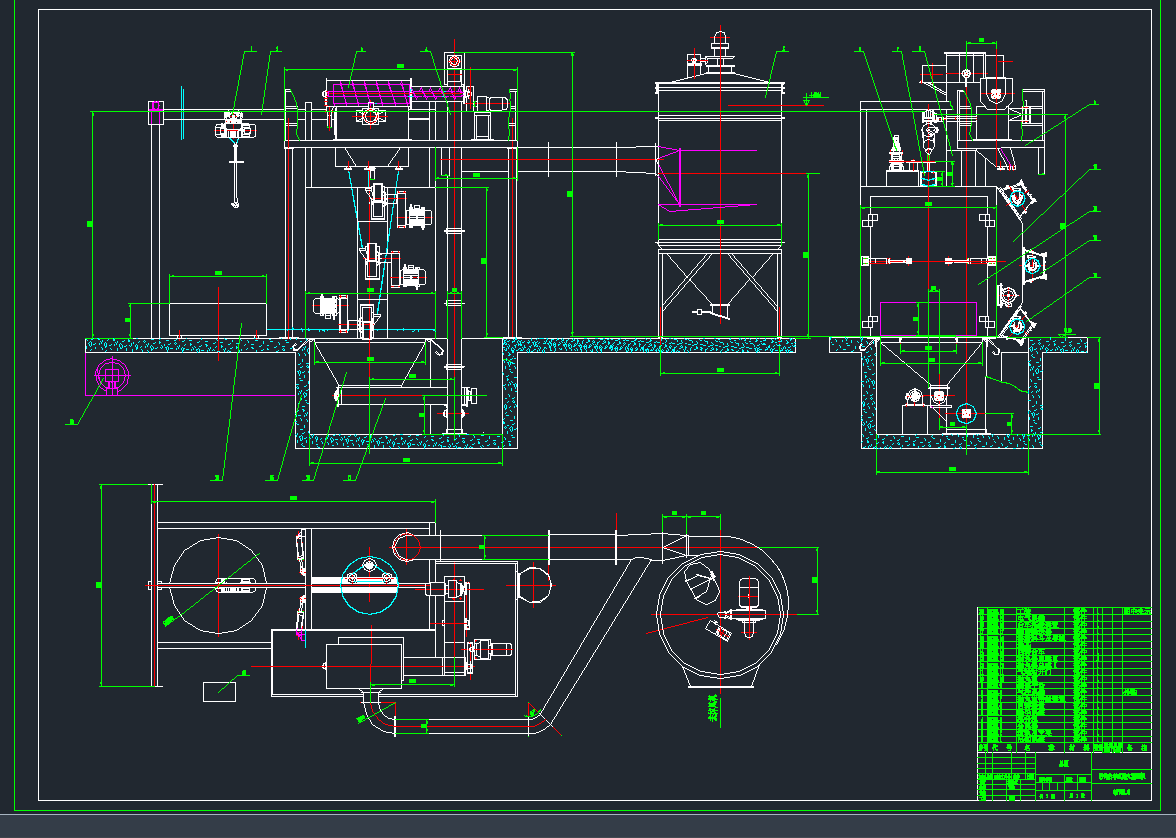Click the rectangular box on the floor

coord(218,303)
